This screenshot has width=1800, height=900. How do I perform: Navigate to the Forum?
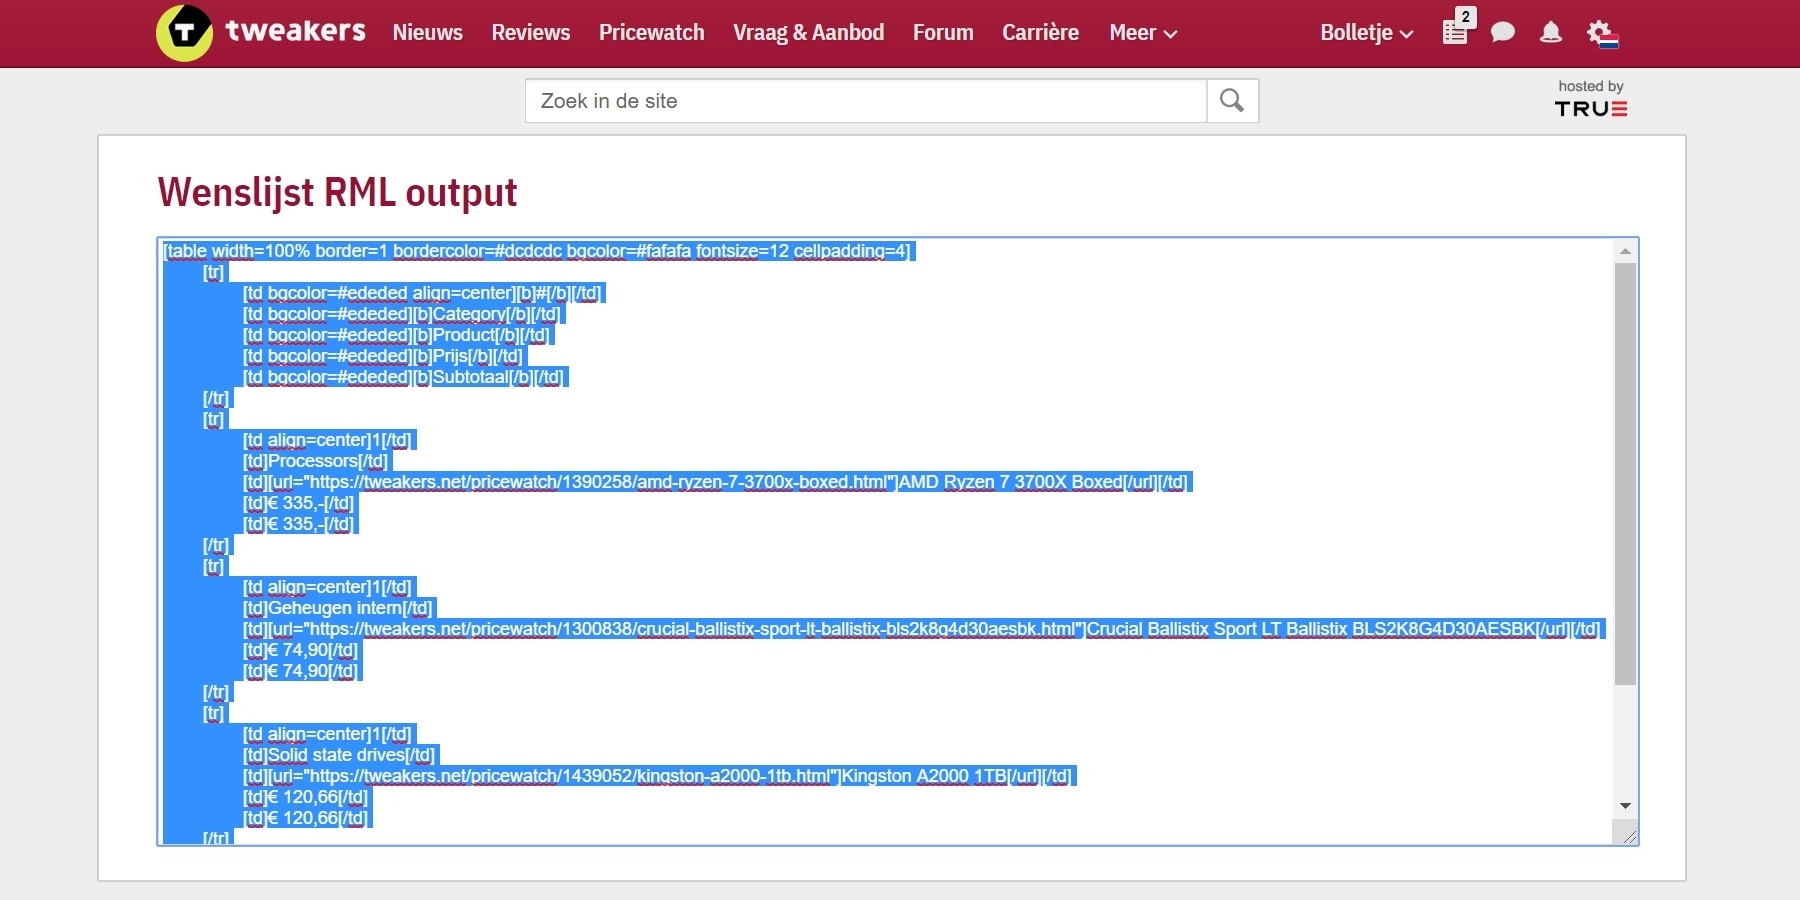[x=943, y=33]
